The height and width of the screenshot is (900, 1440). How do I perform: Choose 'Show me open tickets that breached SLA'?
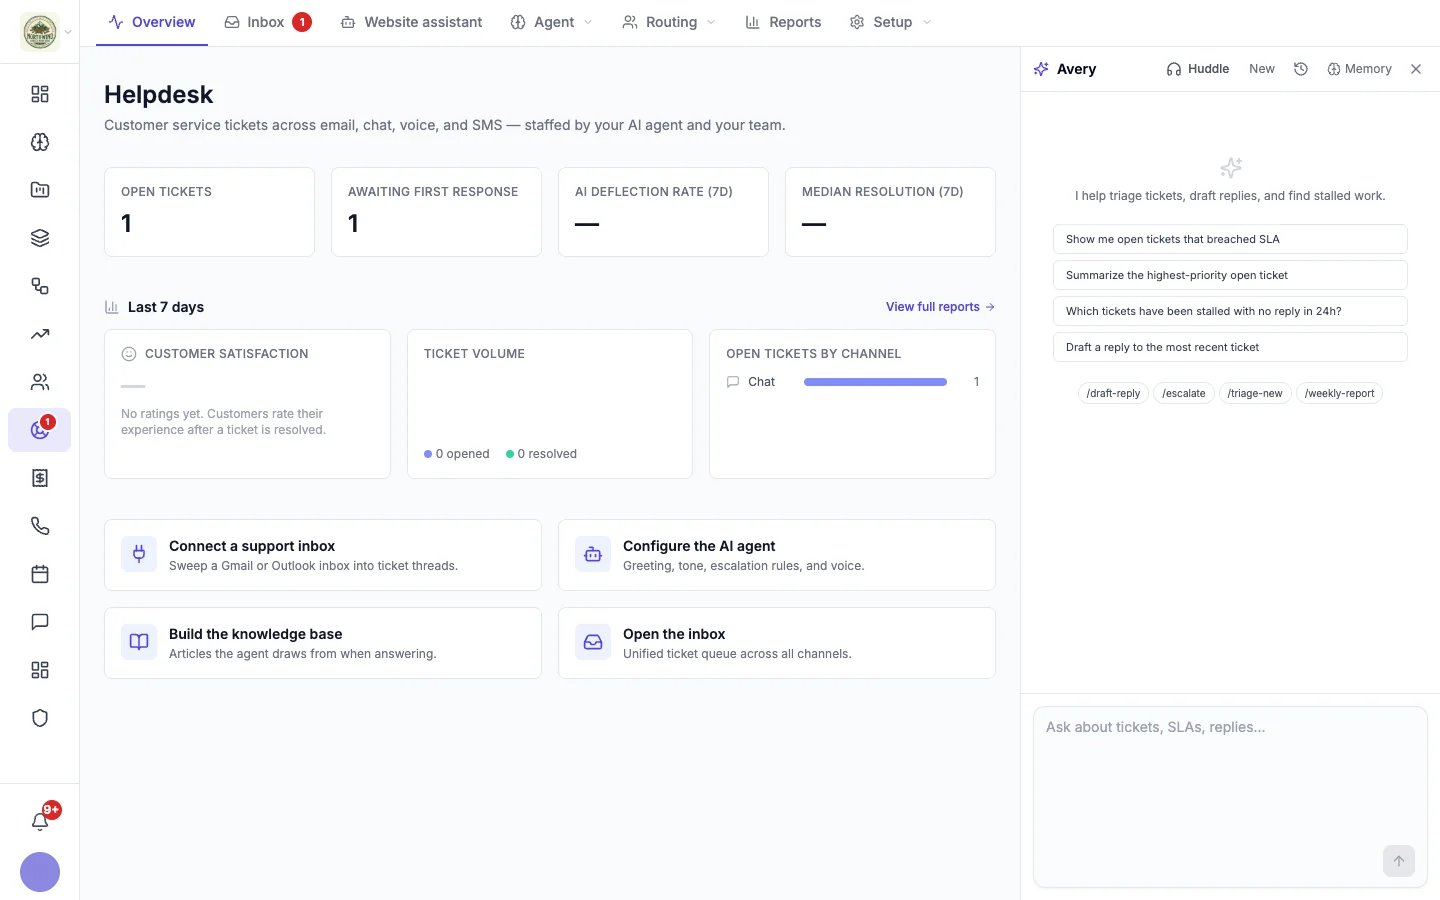[1230, 239]
